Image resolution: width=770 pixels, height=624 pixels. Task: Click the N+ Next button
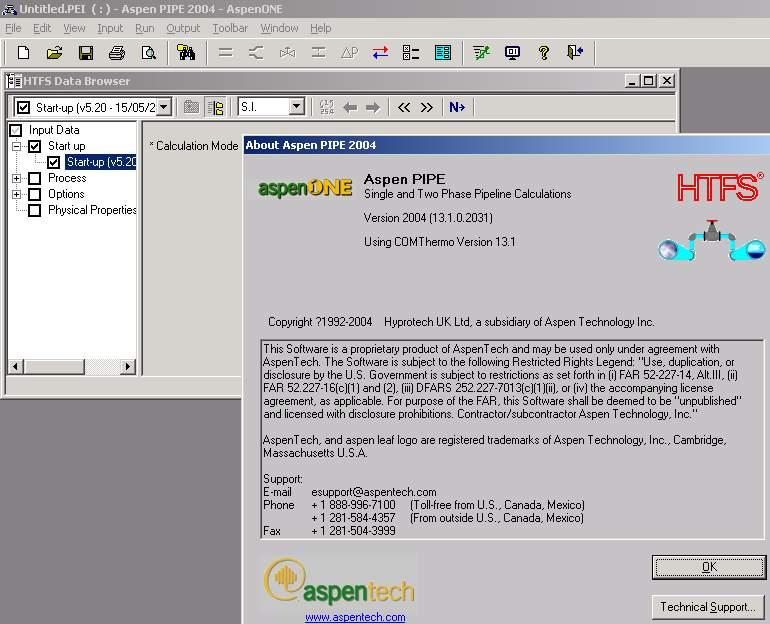coord(457,107)
